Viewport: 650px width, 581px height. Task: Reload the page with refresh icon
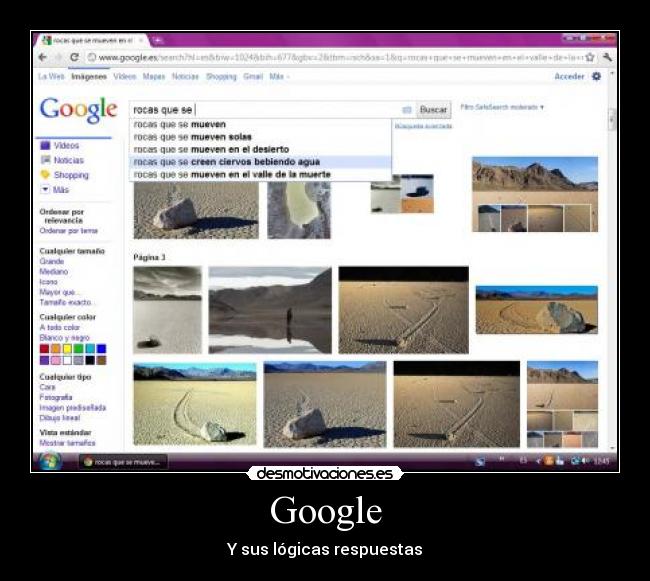74,57
